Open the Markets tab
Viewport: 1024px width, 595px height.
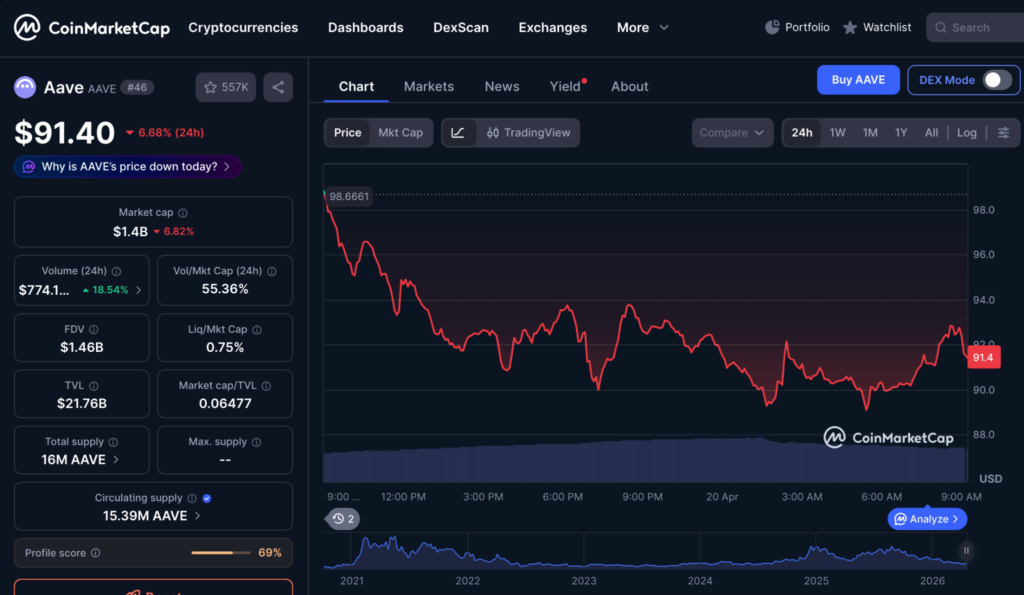(x=428, y=86)
